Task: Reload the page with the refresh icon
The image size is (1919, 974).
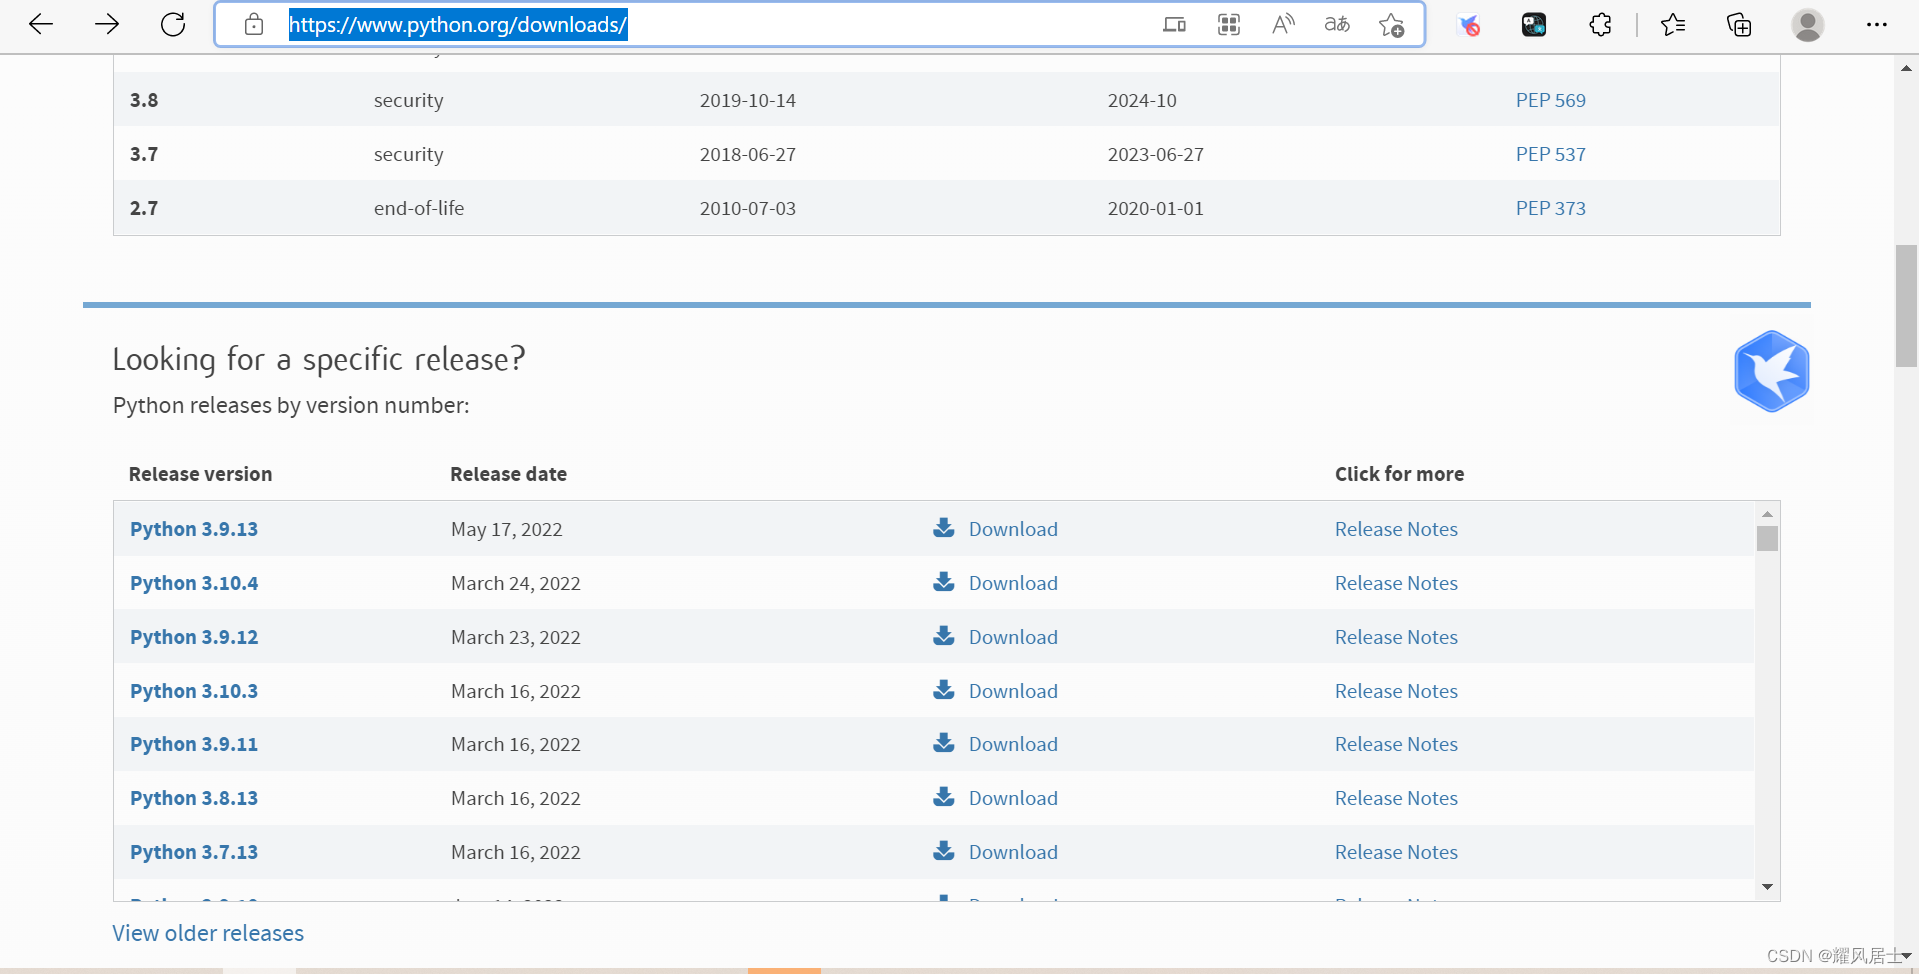Action: 173,25
